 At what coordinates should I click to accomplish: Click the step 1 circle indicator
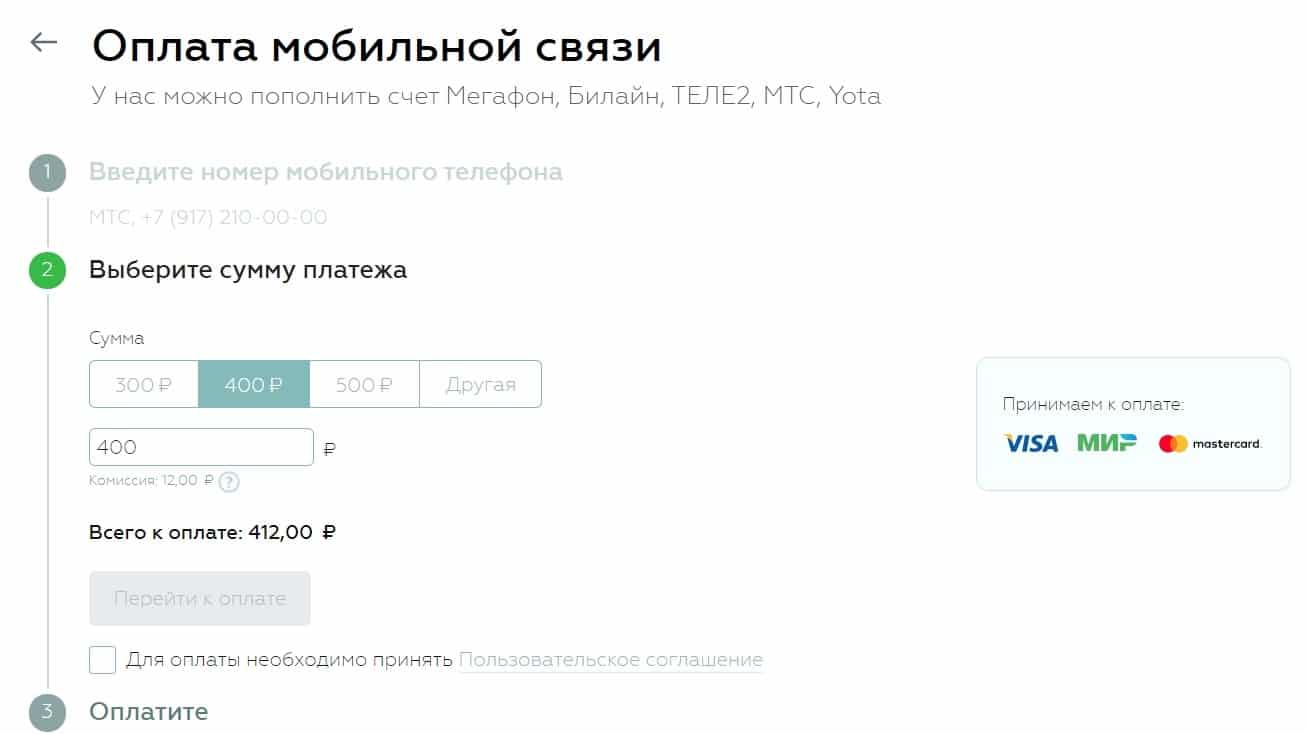pos(47,173)
